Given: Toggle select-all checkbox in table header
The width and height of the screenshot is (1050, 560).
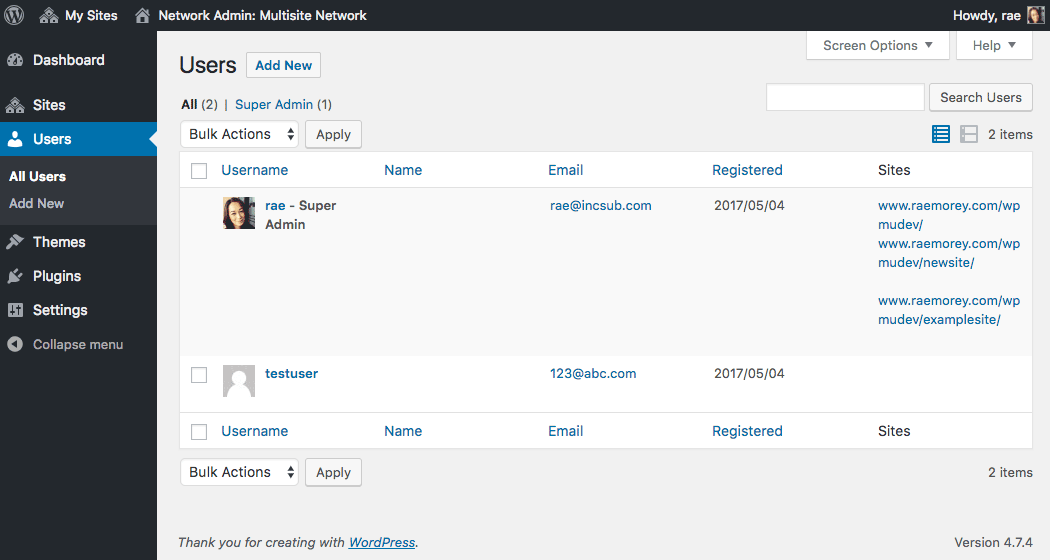Looking at the screenshot, I should [199, 171].
